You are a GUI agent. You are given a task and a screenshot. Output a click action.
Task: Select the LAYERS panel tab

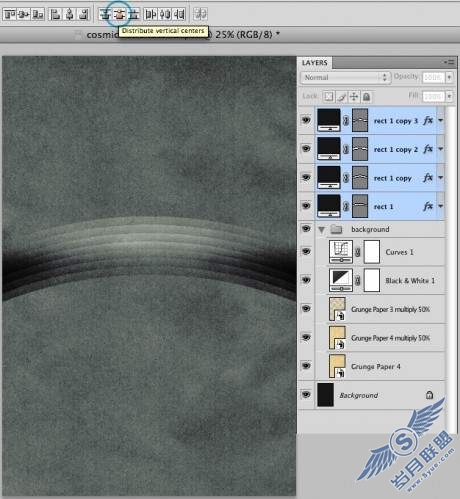(314, 63)
